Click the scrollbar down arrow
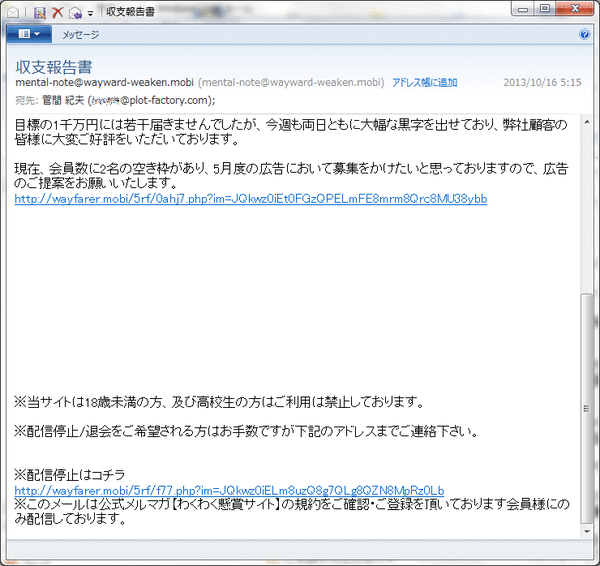 point(587,532)
